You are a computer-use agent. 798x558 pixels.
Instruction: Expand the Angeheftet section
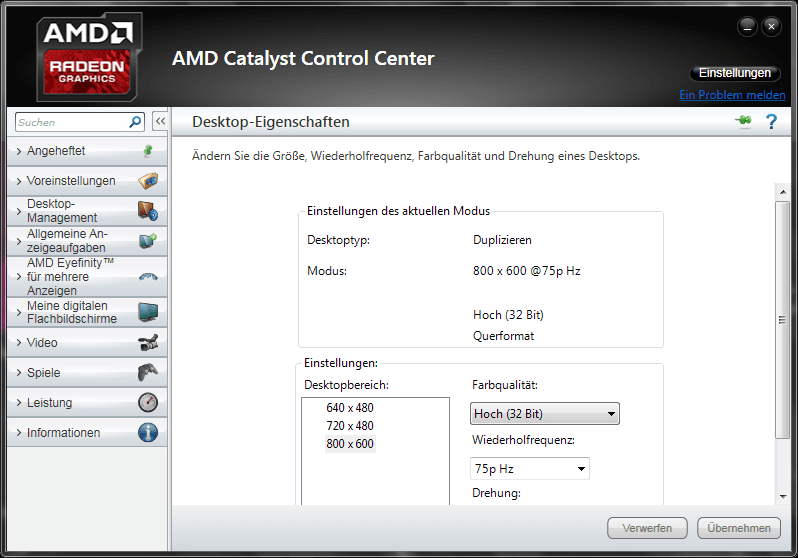point(87,151)
